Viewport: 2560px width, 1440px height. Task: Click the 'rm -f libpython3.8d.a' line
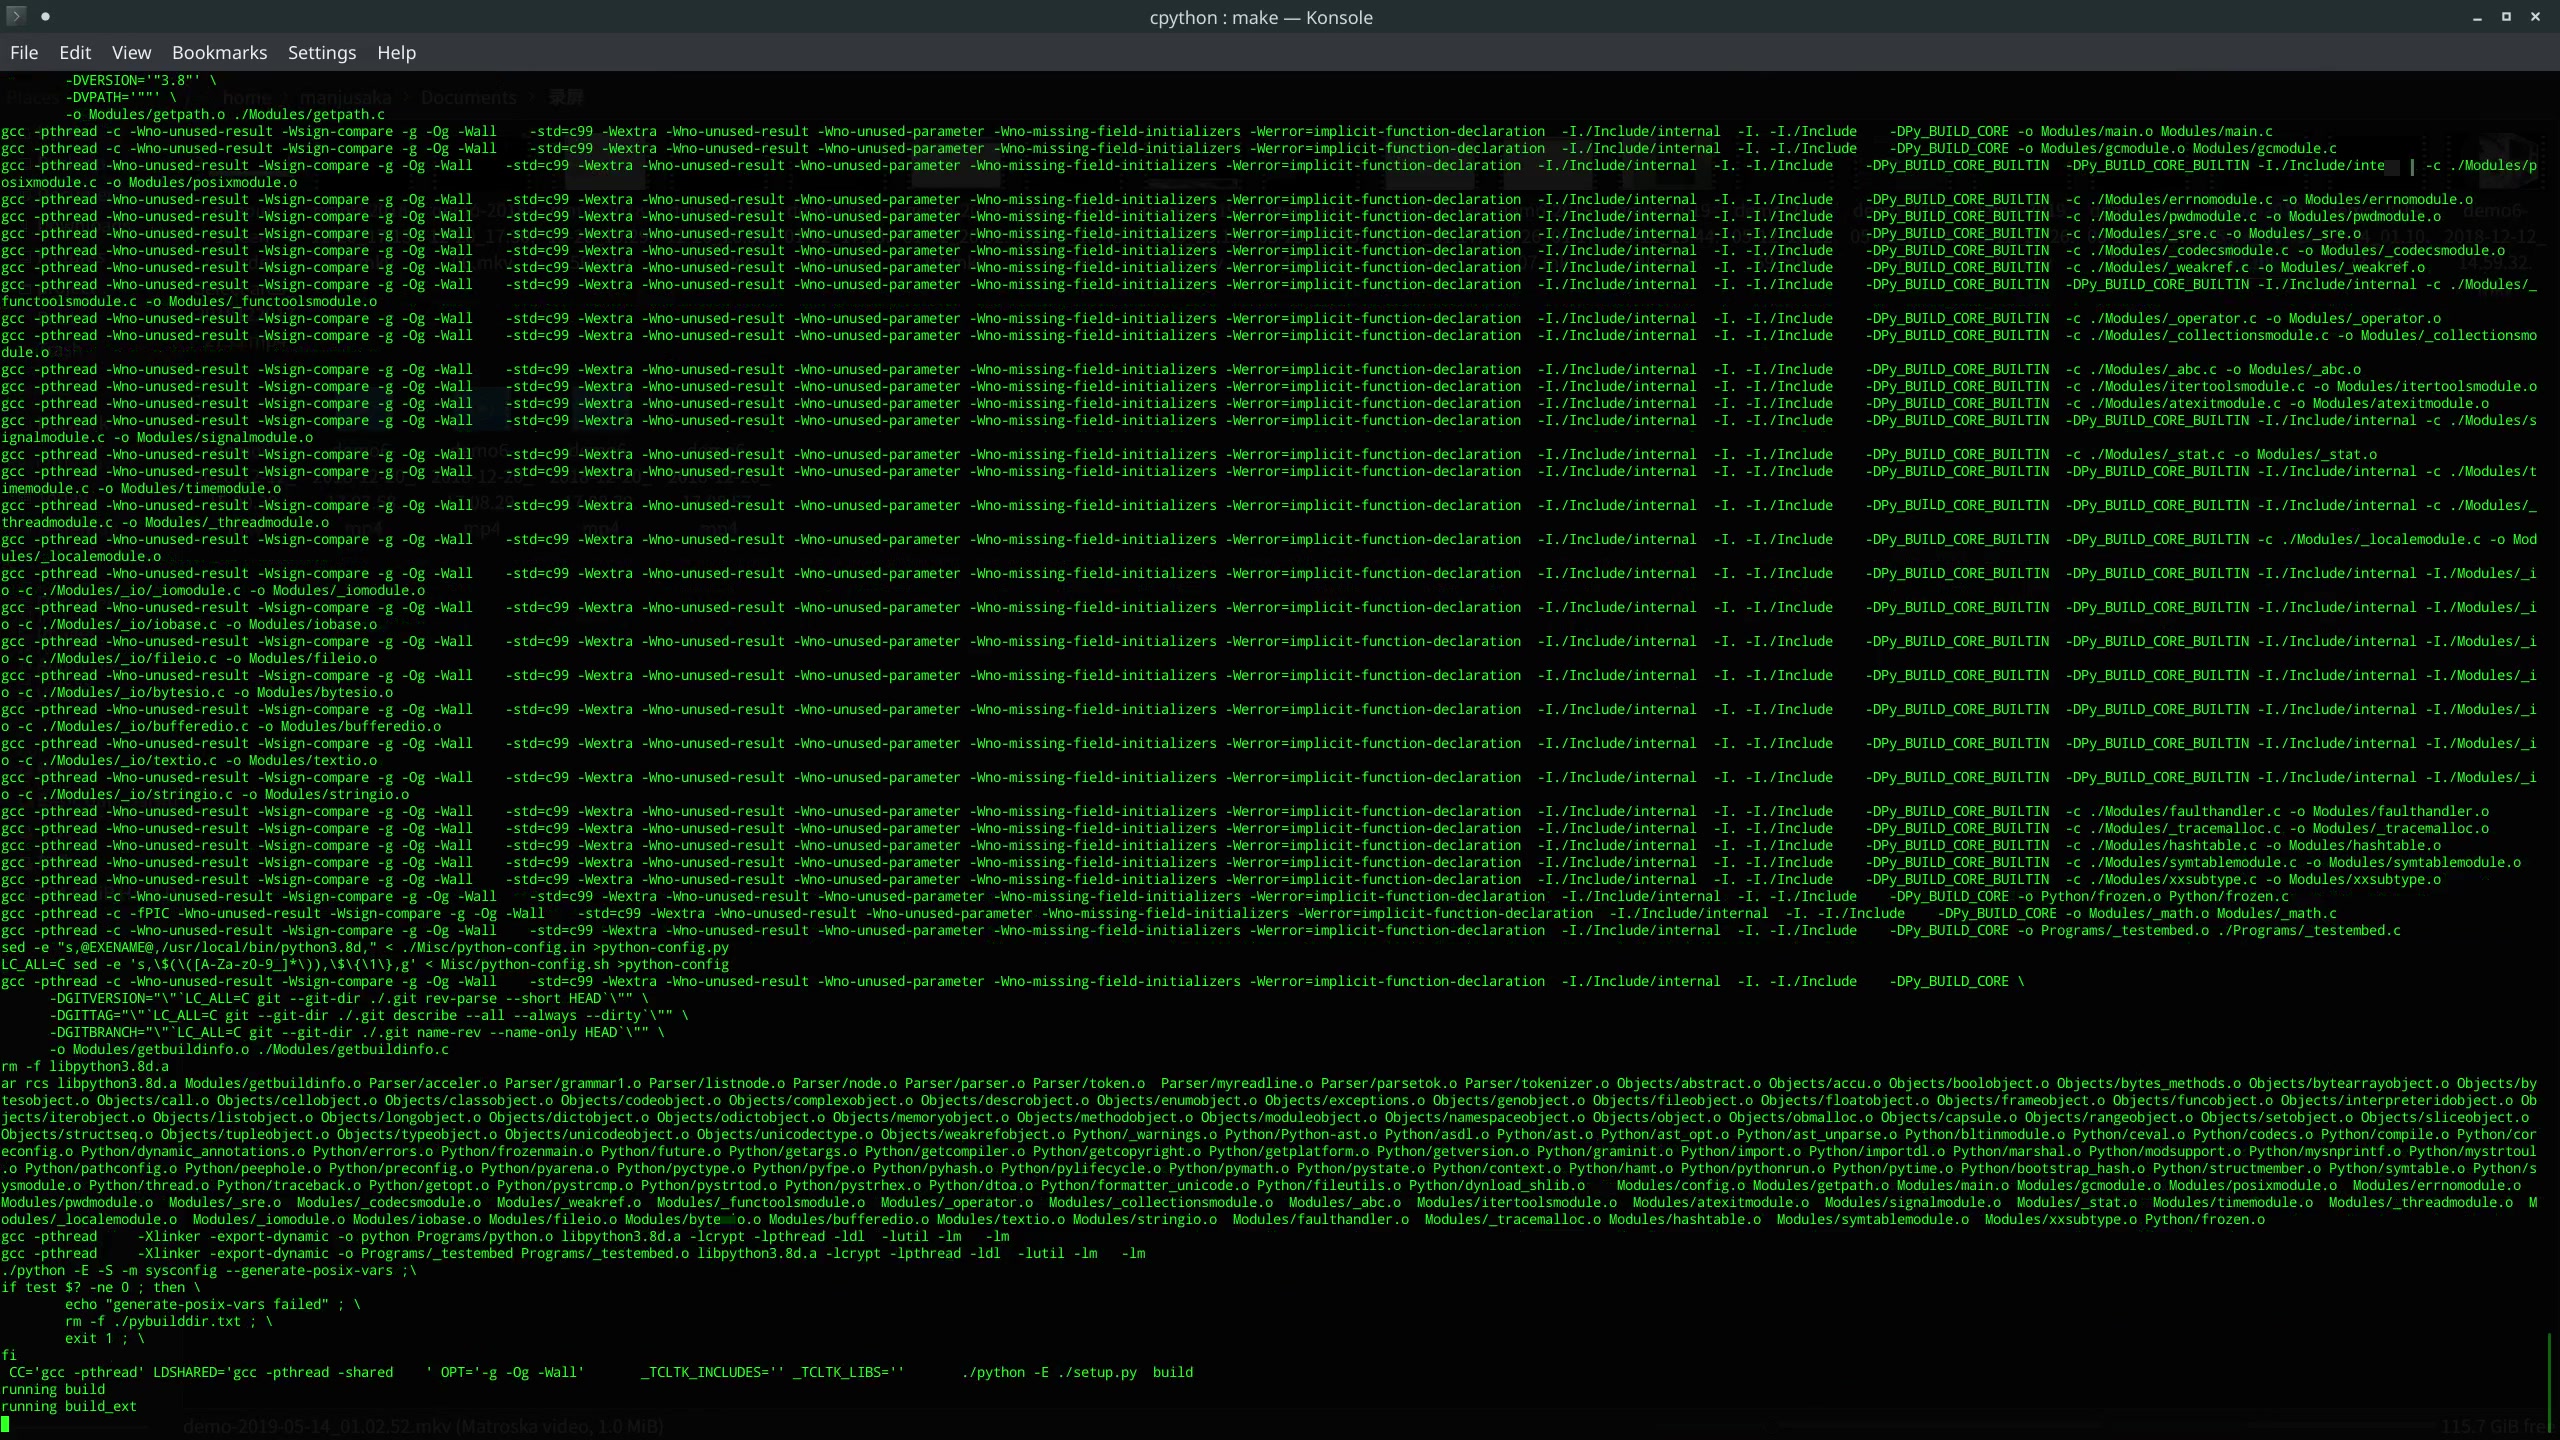(85, 1066)
